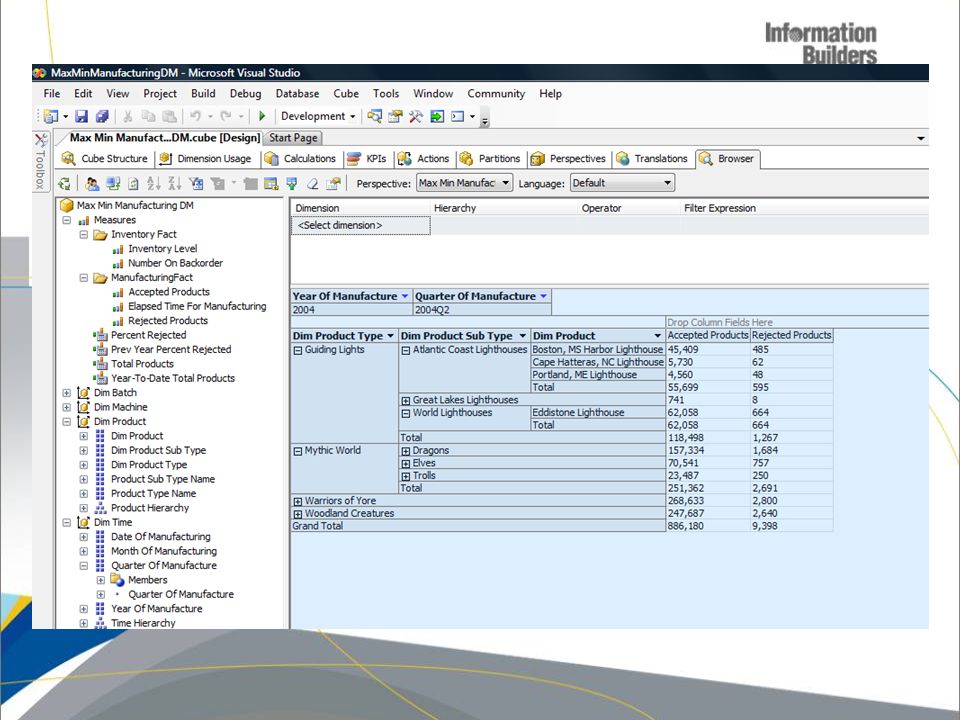Click the Cut scissors icon
Viewport: 960px width, 720px height.
(127, 116)
